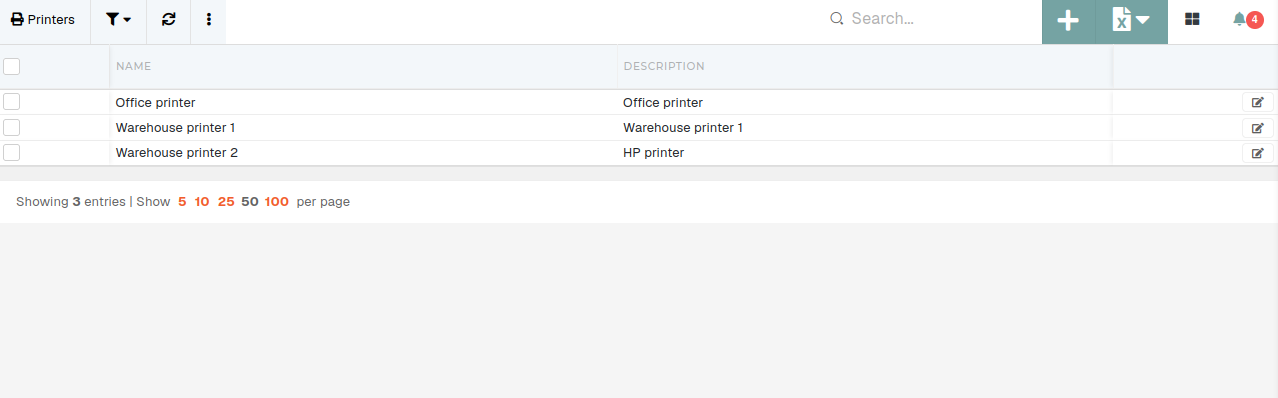Open the vertical dots more-options menu
1278x398 pixels.
208,20
